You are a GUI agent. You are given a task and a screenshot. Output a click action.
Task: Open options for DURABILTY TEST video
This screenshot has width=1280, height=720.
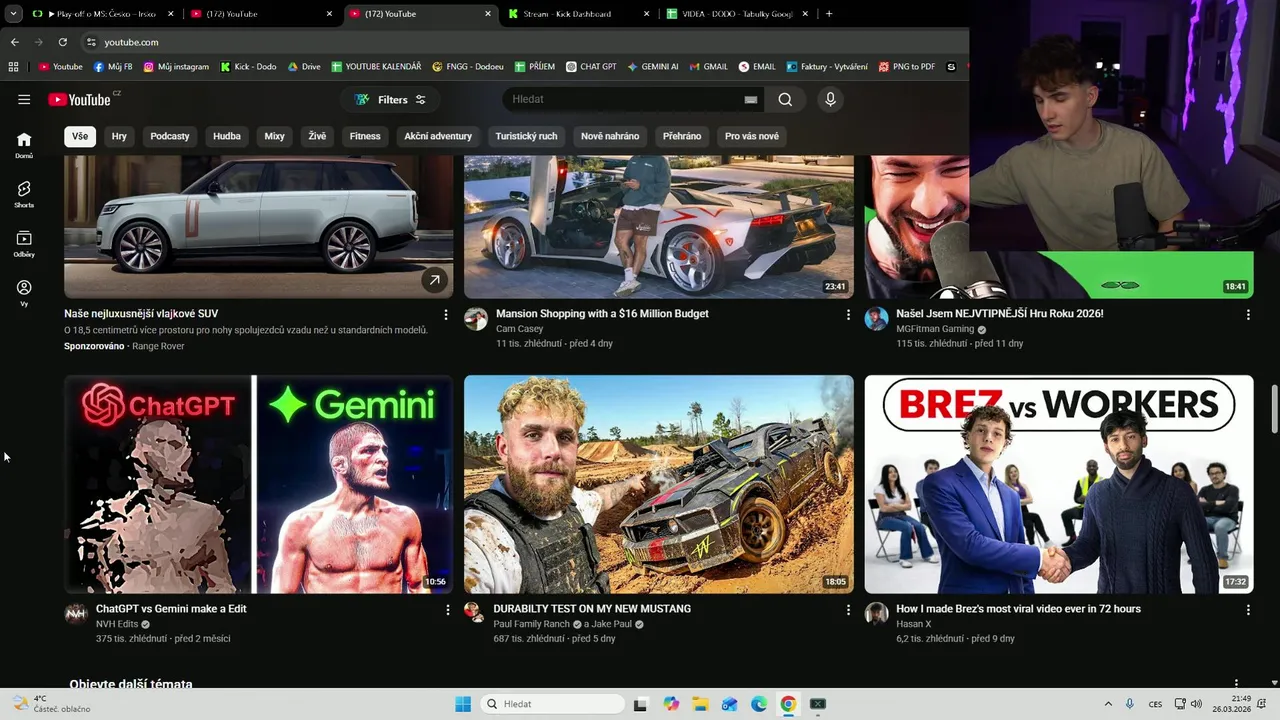click(x=848, y=609)
